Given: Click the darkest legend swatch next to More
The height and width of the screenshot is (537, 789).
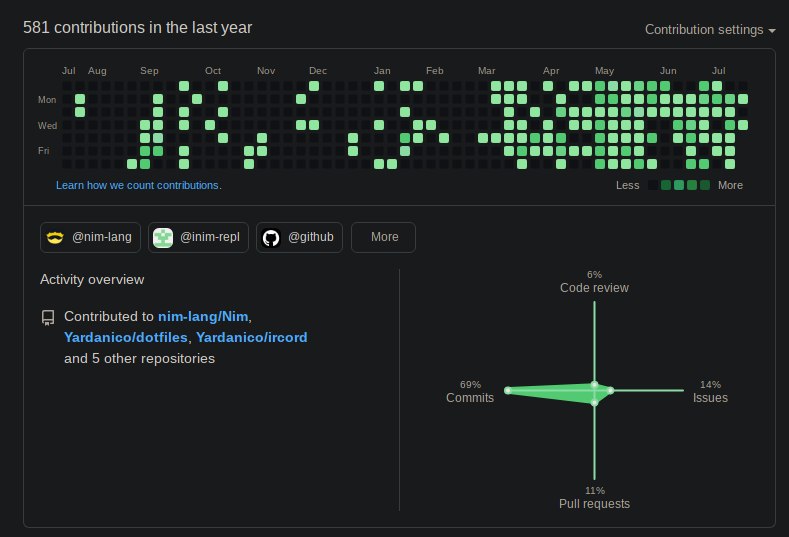Looking at the screenshot, I should (705, 185).
